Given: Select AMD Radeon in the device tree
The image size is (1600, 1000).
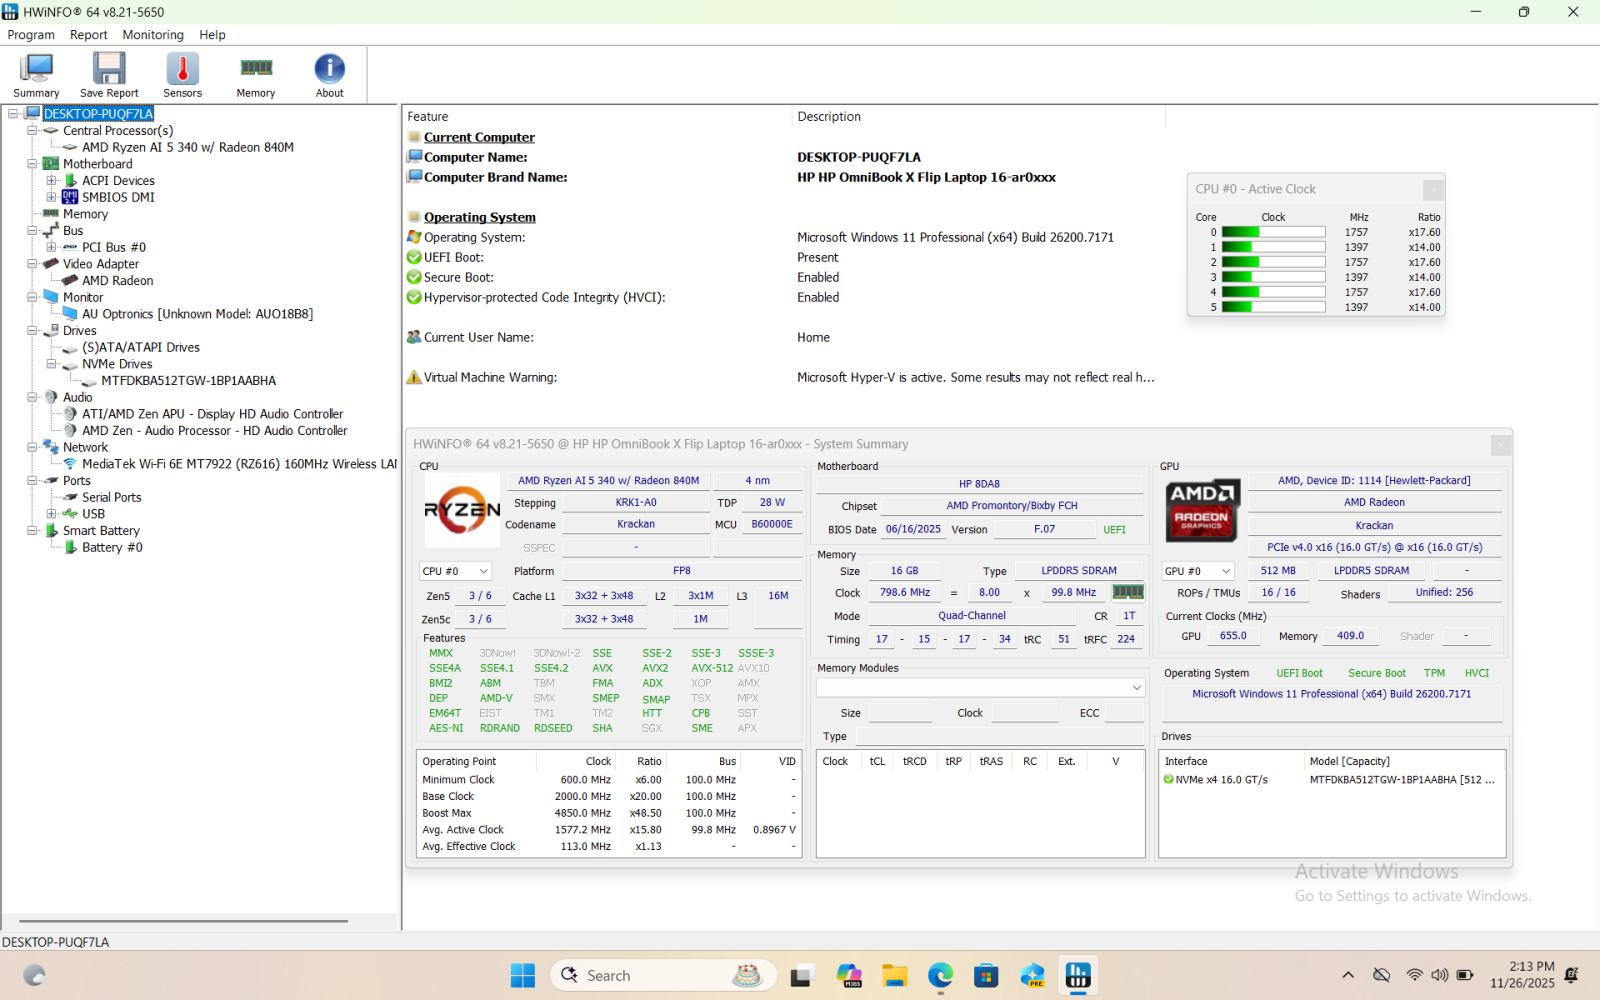Looking at the screenshot, I should (117, 281).
